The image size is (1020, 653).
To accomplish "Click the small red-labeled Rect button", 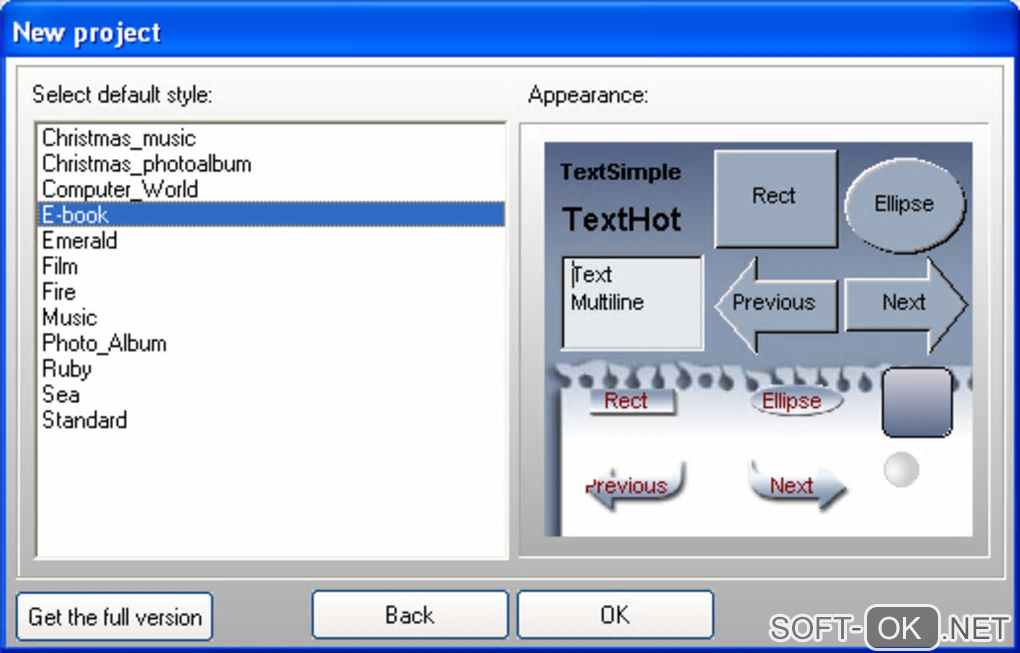I will tap(632, 401).
